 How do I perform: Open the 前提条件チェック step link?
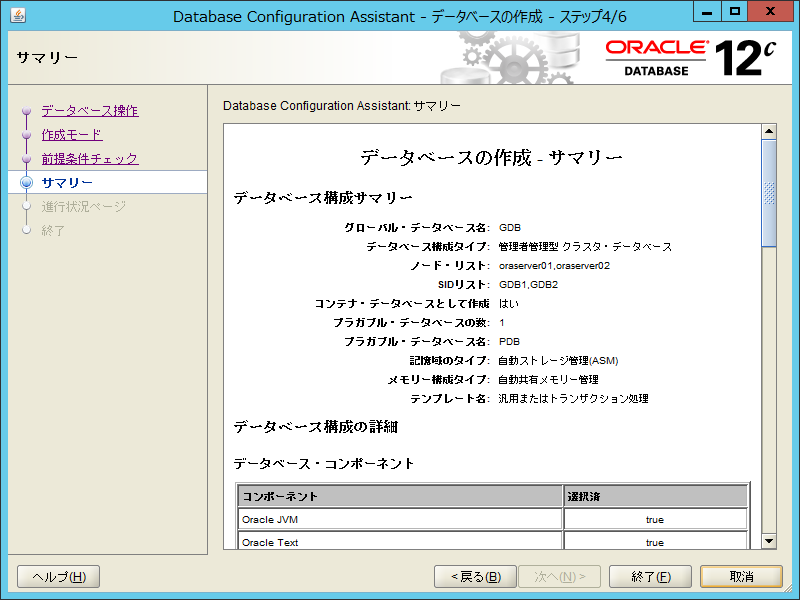[90, 159]
